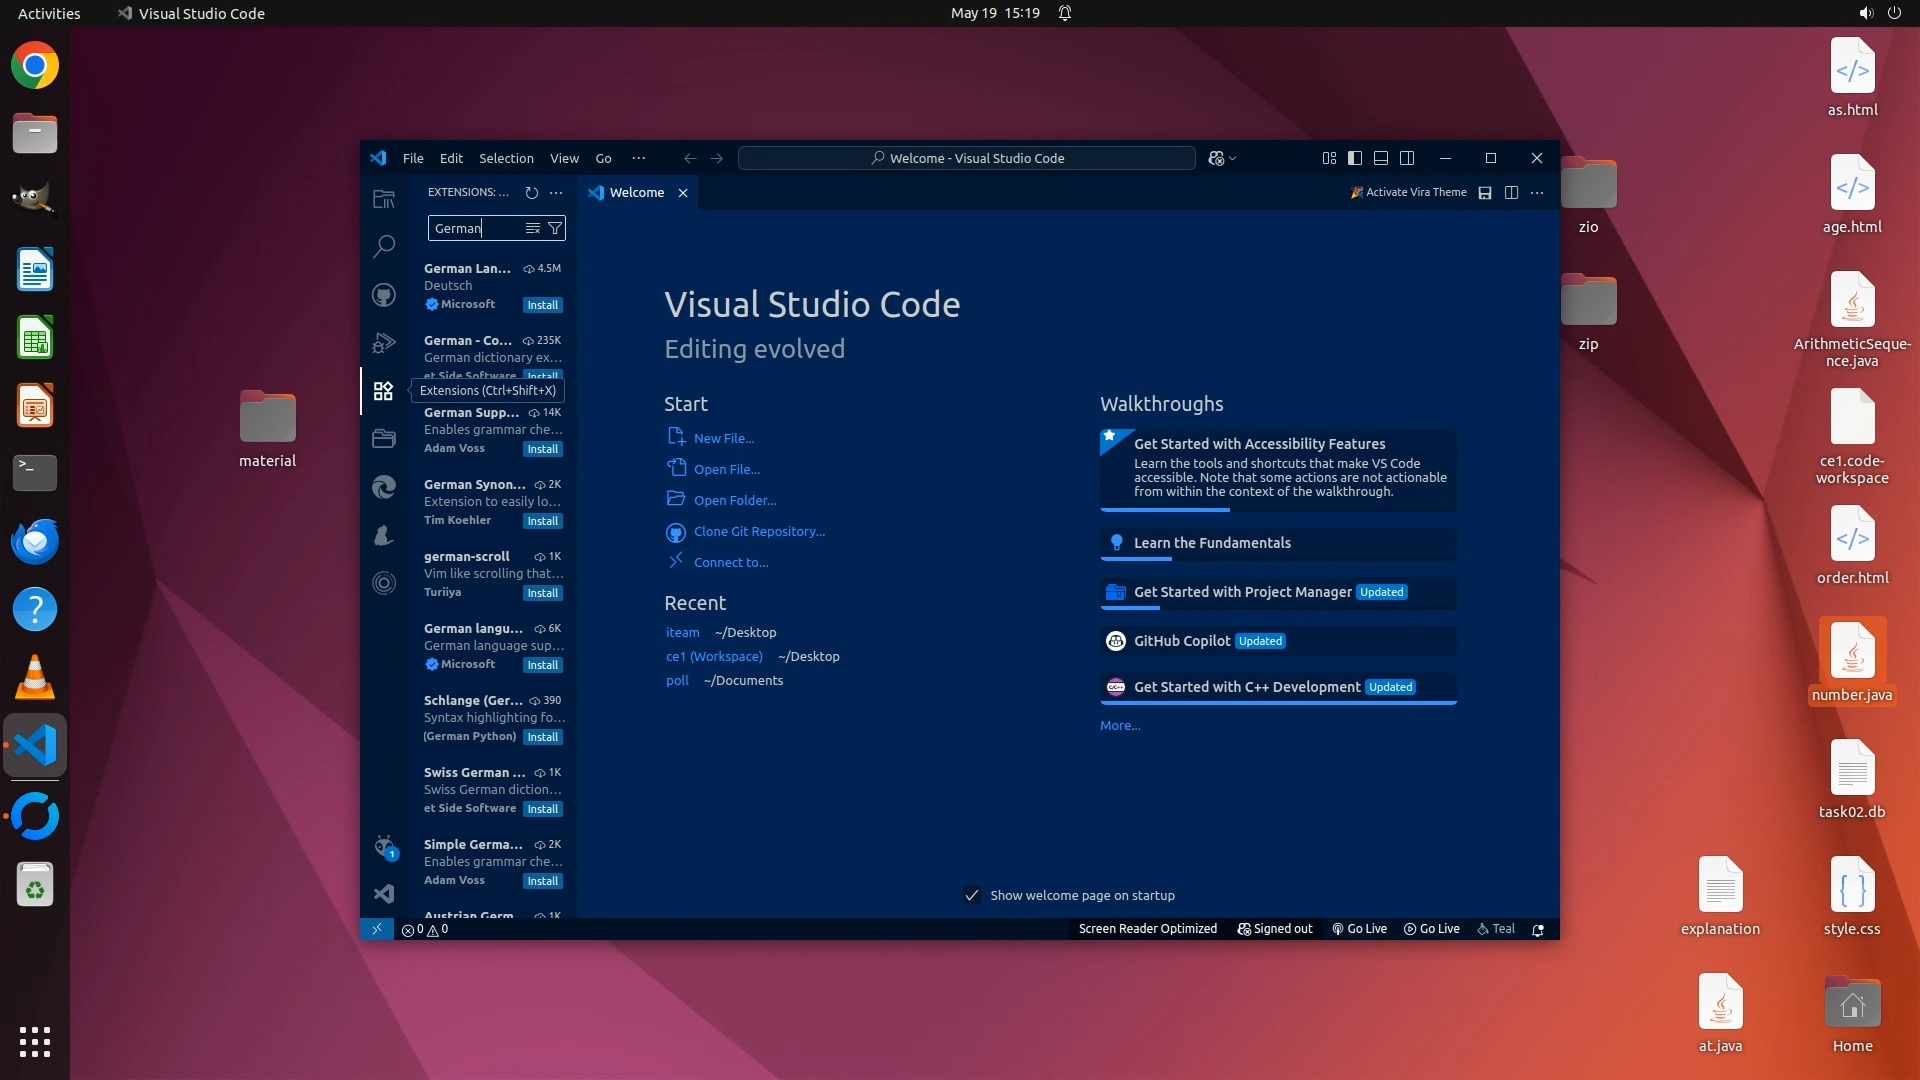The width and height of the screenshot is (1920, 1080).
Task: Open the Selection menu
Action: [506, 158]
